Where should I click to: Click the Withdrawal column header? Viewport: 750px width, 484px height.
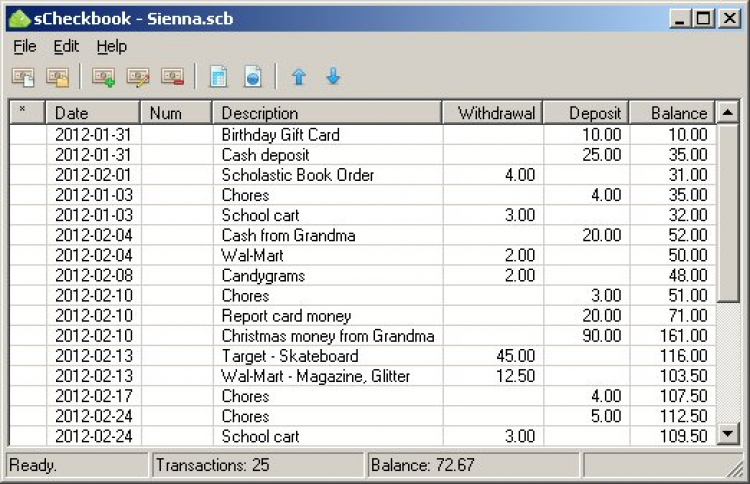click(493, 113)
